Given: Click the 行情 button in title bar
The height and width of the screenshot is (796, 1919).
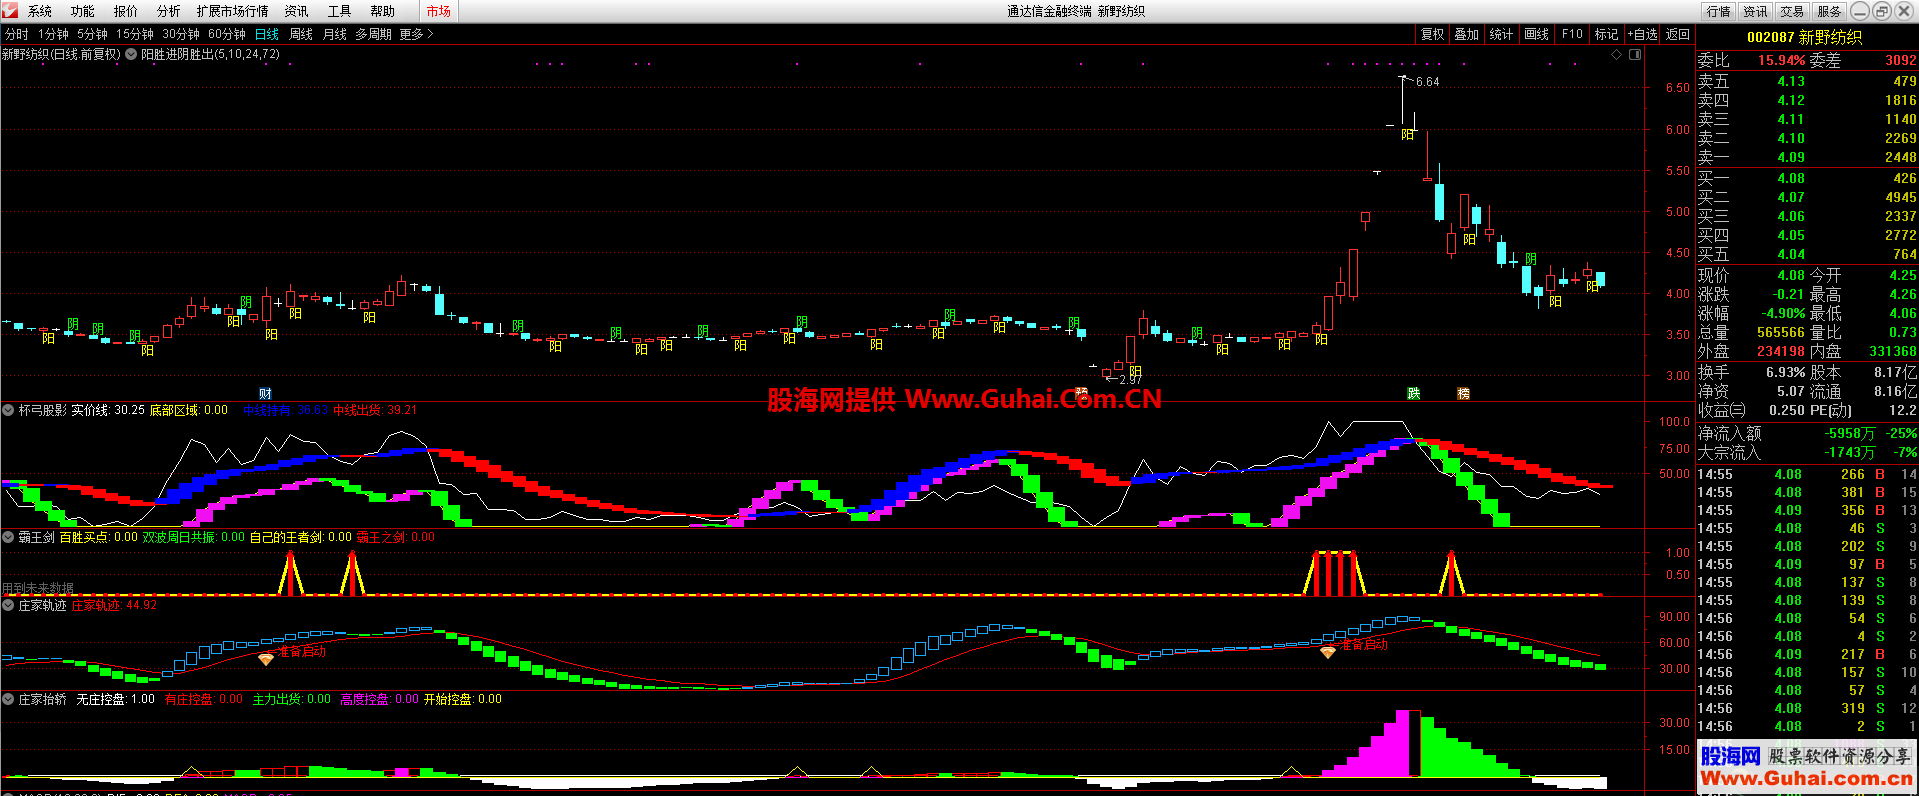Looking at the screenshot, I should point(1719,11).
